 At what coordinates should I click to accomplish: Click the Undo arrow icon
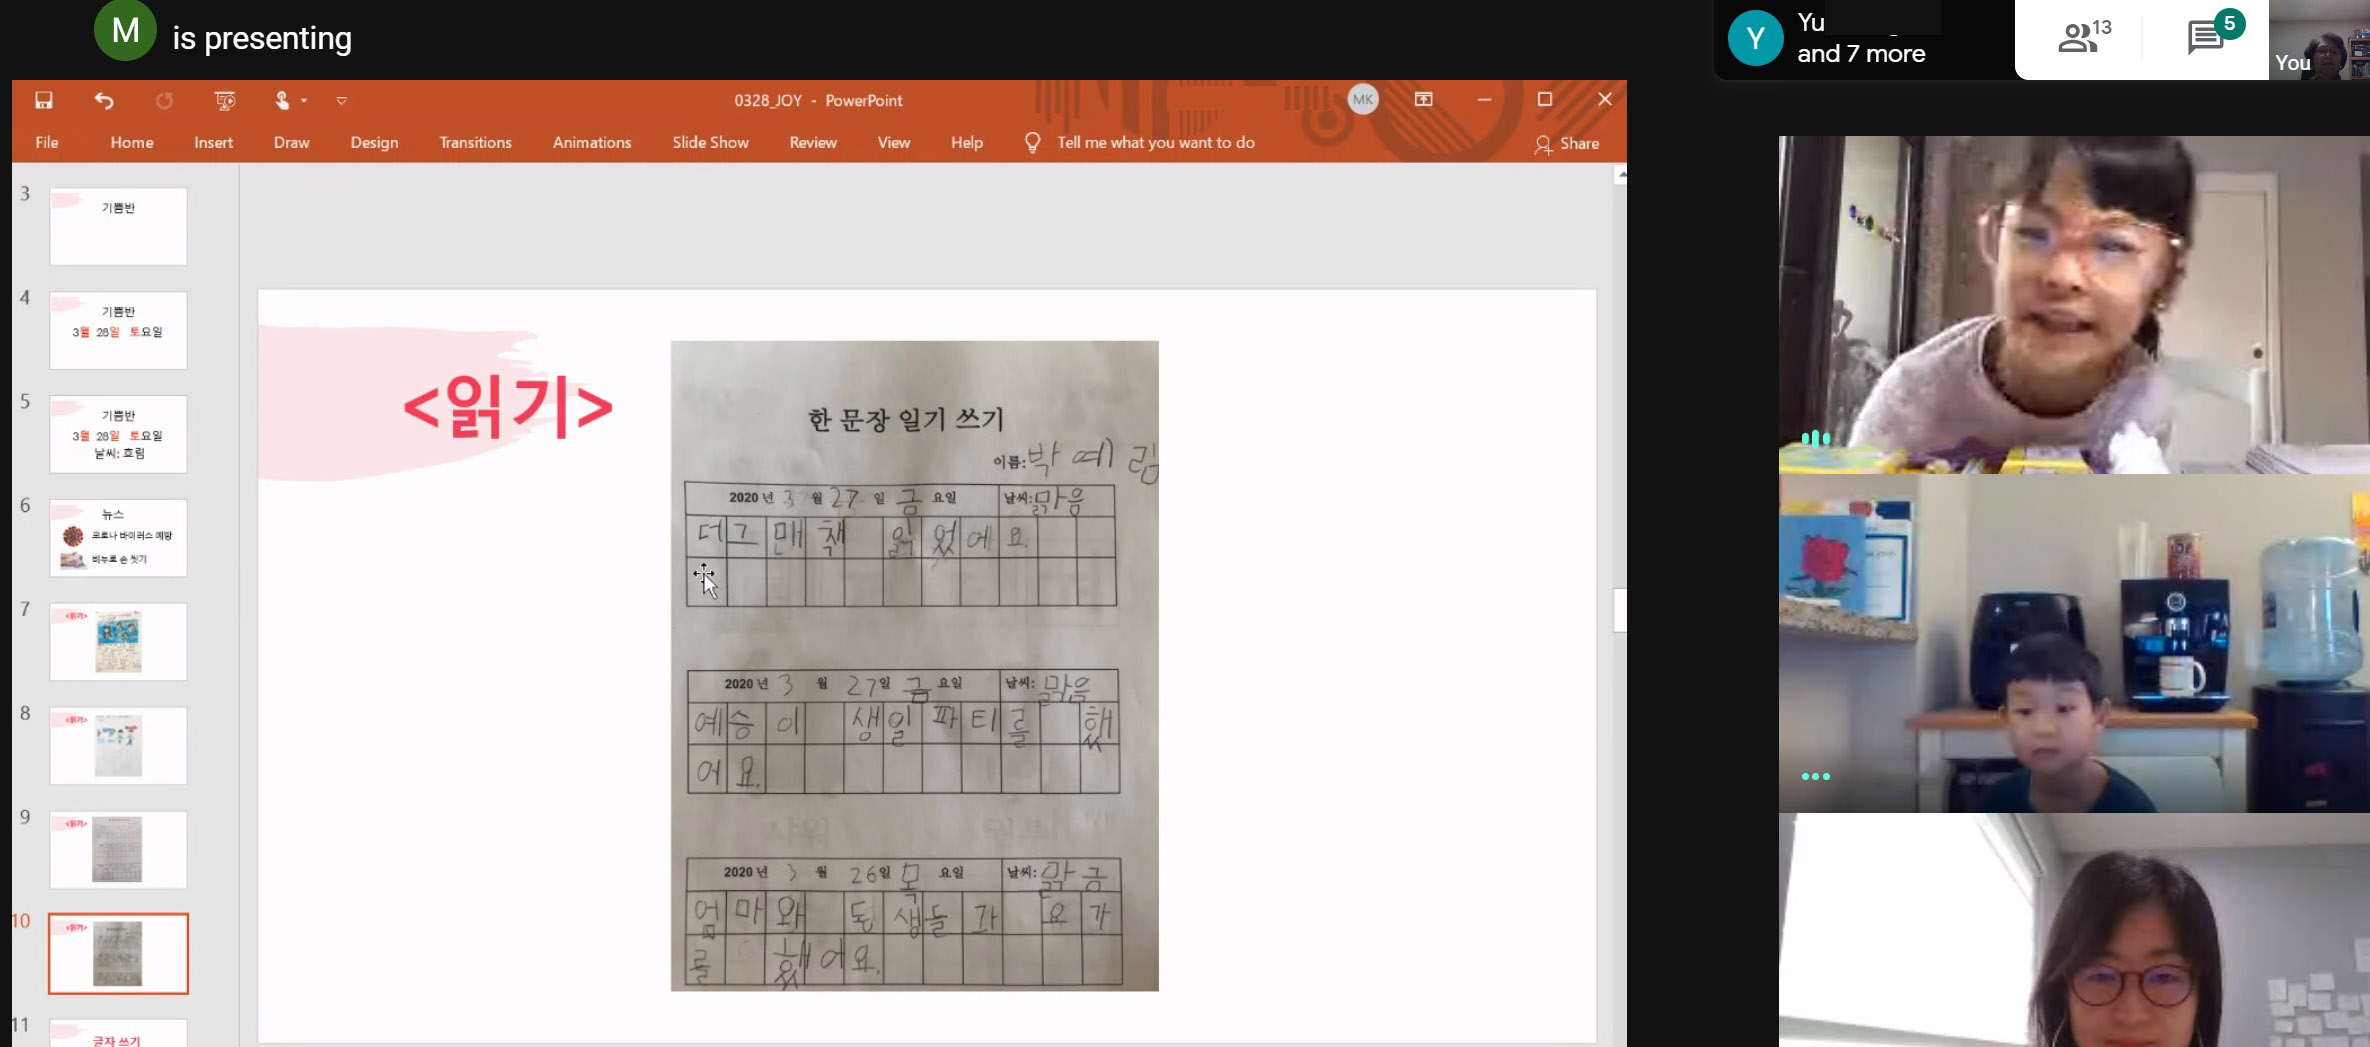[104, 100]
